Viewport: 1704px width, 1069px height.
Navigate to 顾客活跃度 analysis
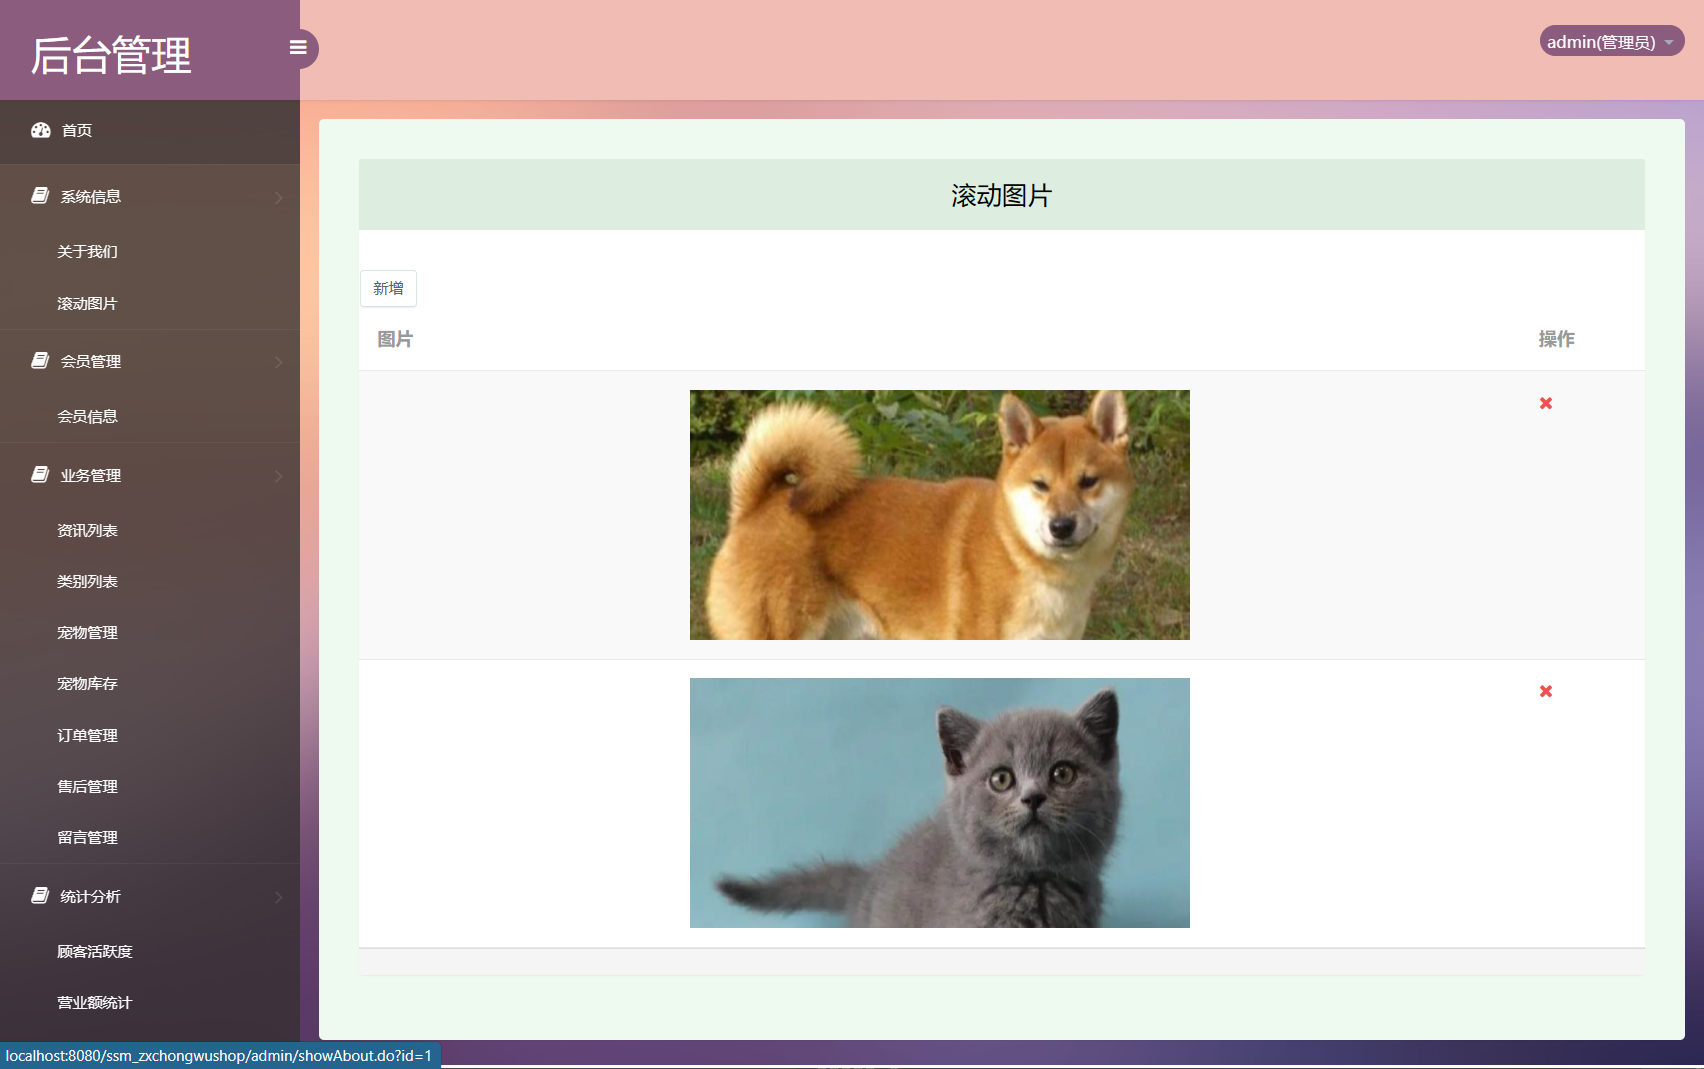pos(93,951)
